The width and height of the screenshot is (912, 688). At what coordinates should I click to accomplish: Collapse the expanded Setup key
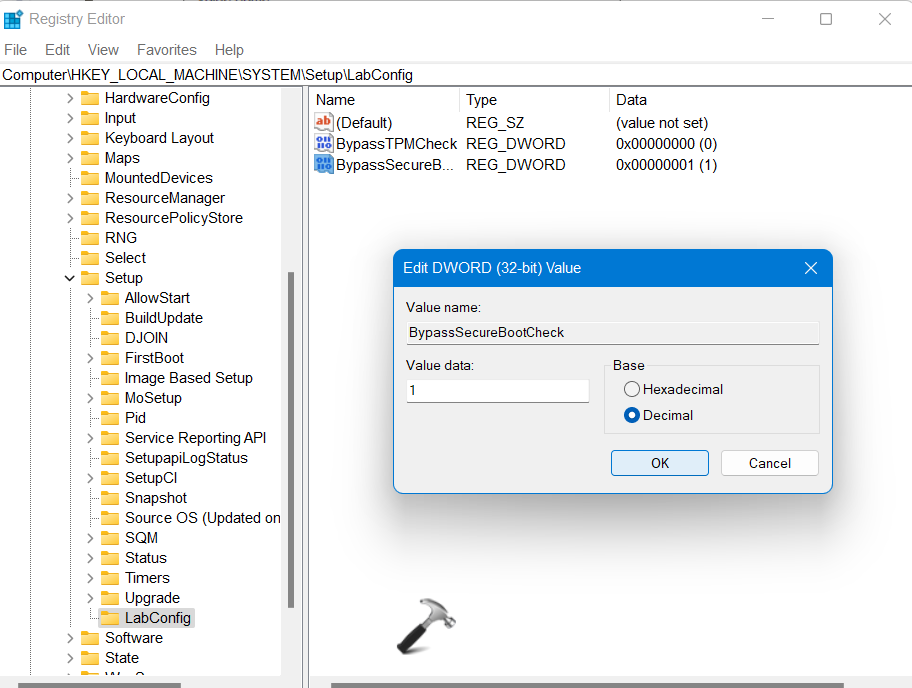pyautogui.click(x=70, y=278)
